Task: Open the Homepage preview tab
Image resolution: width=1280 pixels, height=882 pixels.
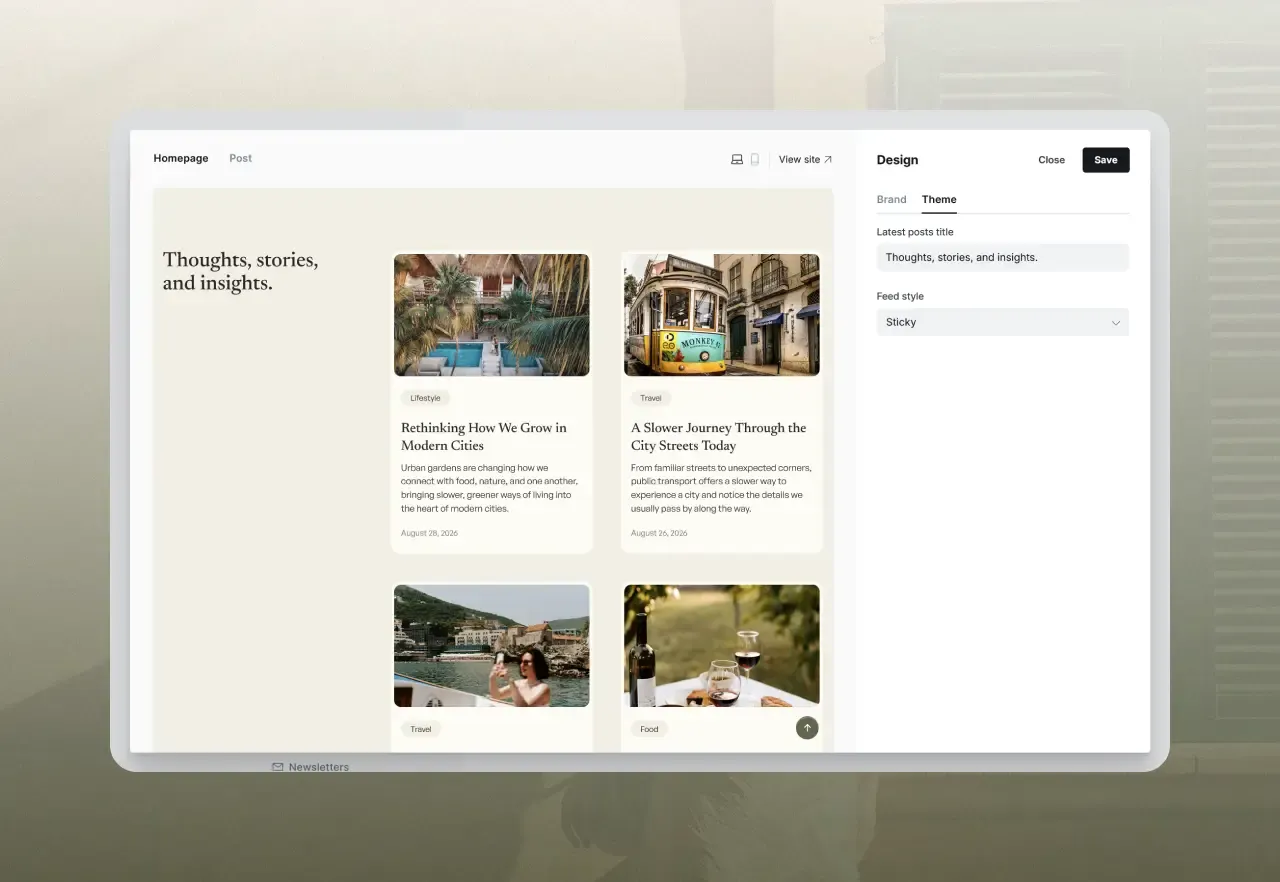Action: coord(181,158)
